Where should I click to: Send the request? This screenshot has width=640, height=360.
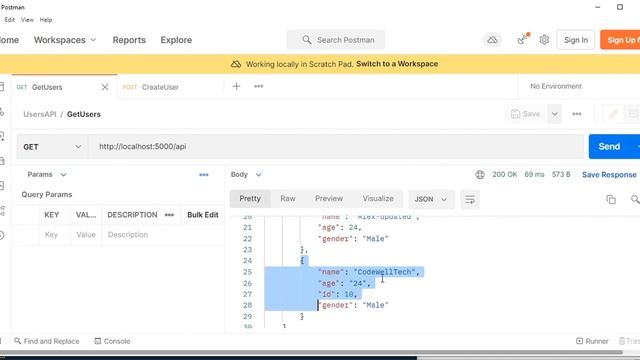point(609,147)
